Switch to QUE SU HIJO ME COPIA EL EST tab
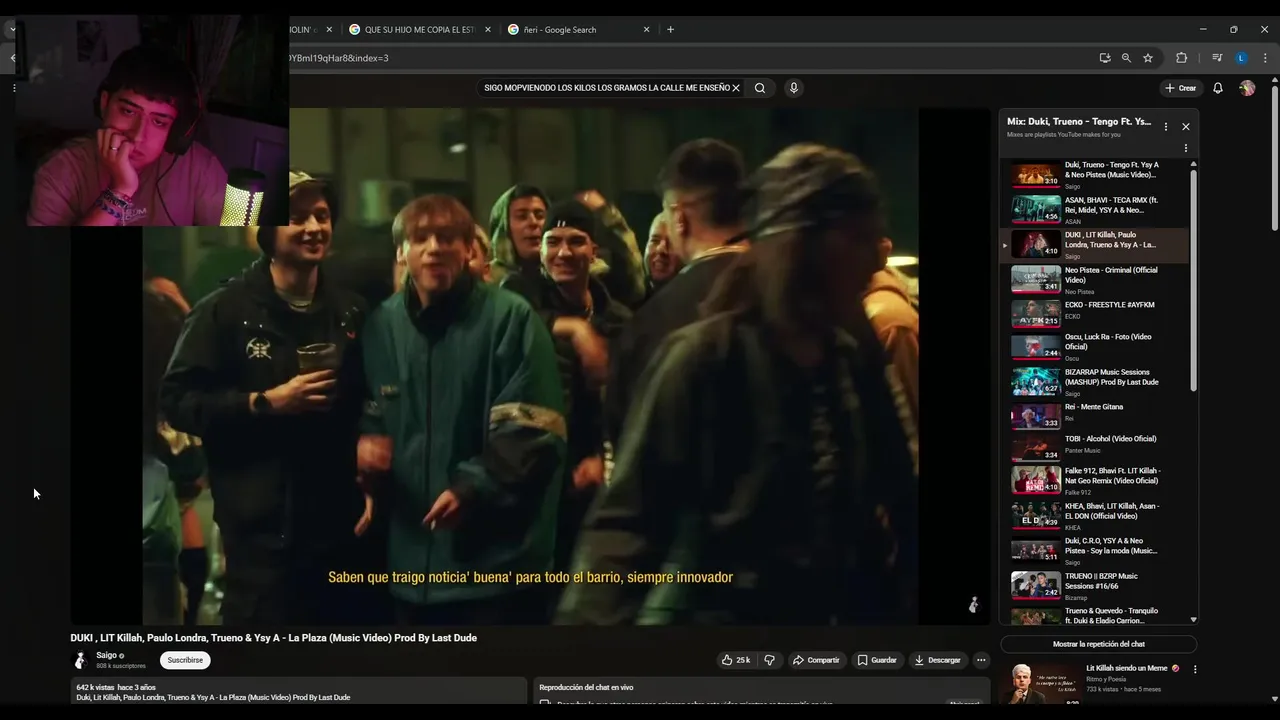 click(420, 30)
